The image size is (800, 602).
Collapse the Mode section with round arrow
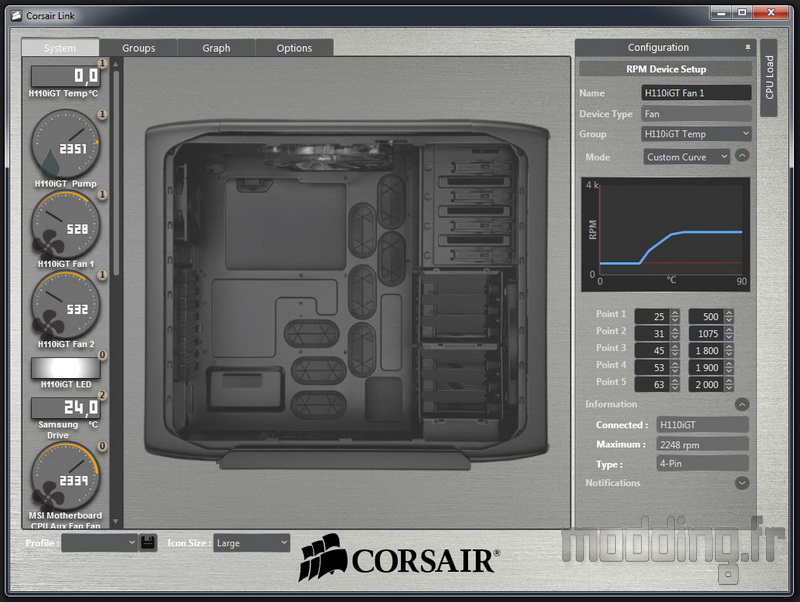click(742, 156)
